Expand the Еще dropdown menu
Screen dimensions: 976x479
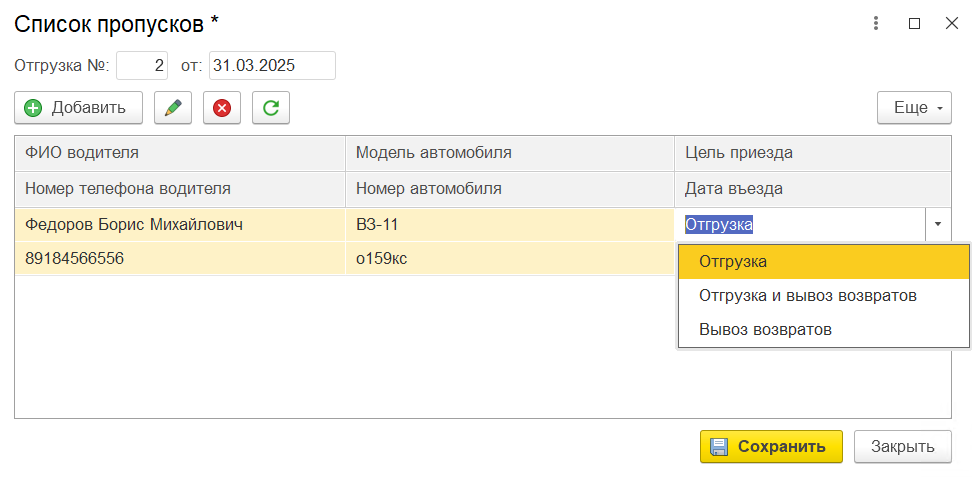[x=914, y=108]
